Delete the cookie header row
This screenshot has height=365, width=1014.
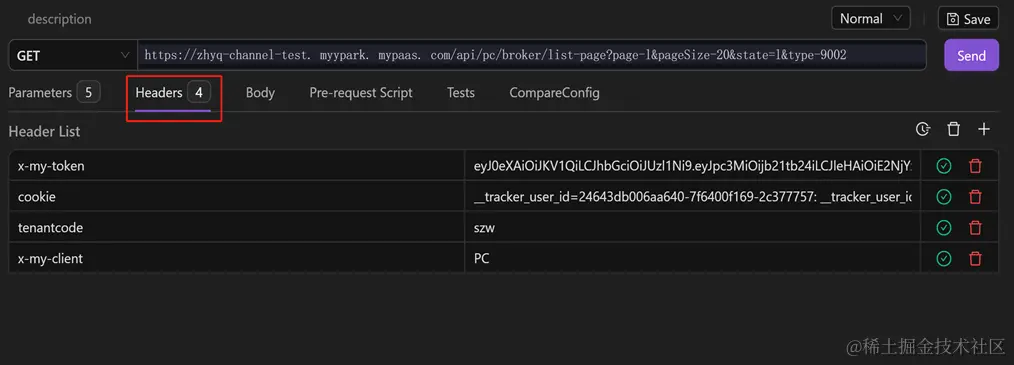(975, 197)
